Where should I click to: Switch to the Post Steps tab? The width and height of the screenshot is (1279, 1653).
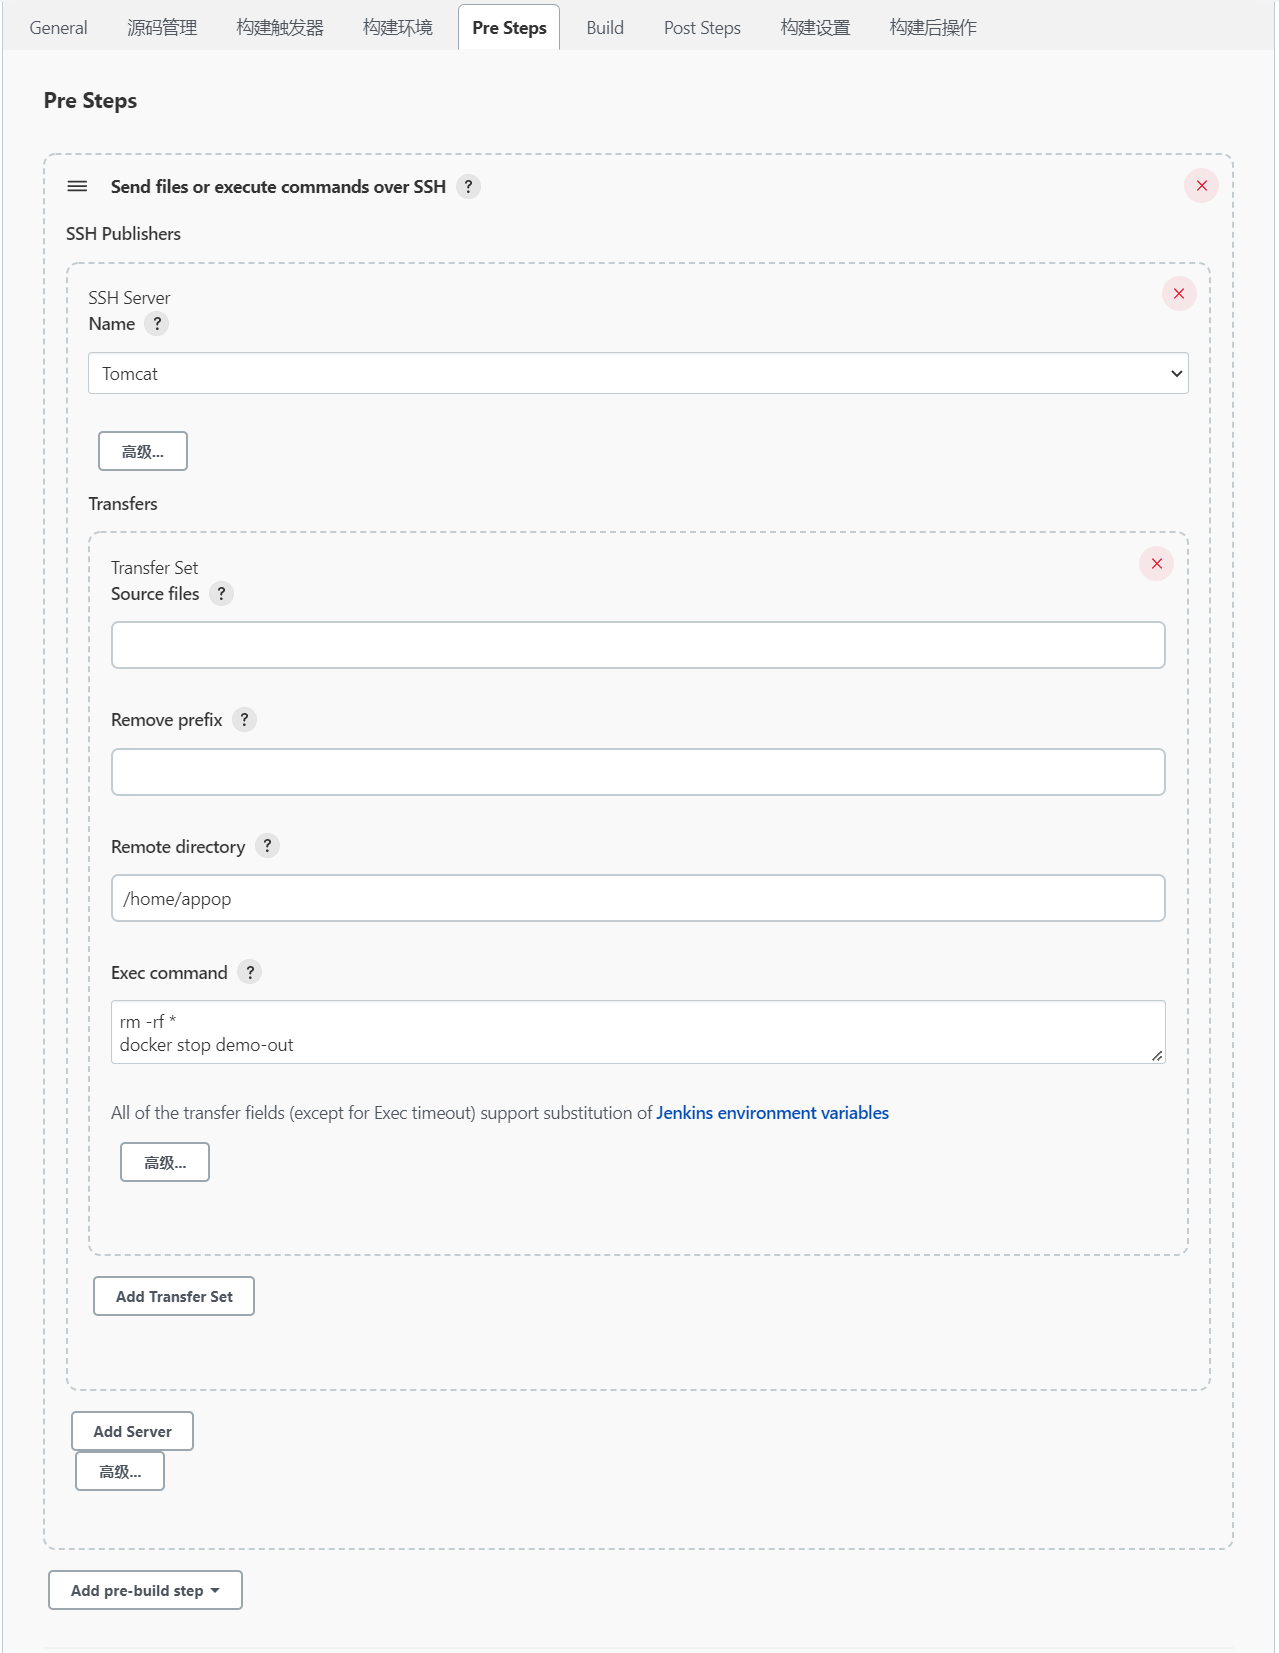point(702,28)
